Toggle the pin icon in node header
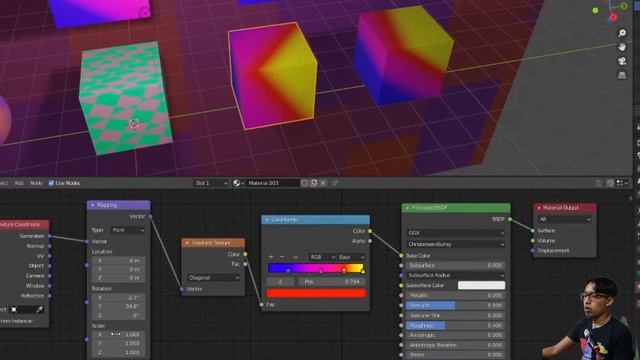 coord(335,183)
